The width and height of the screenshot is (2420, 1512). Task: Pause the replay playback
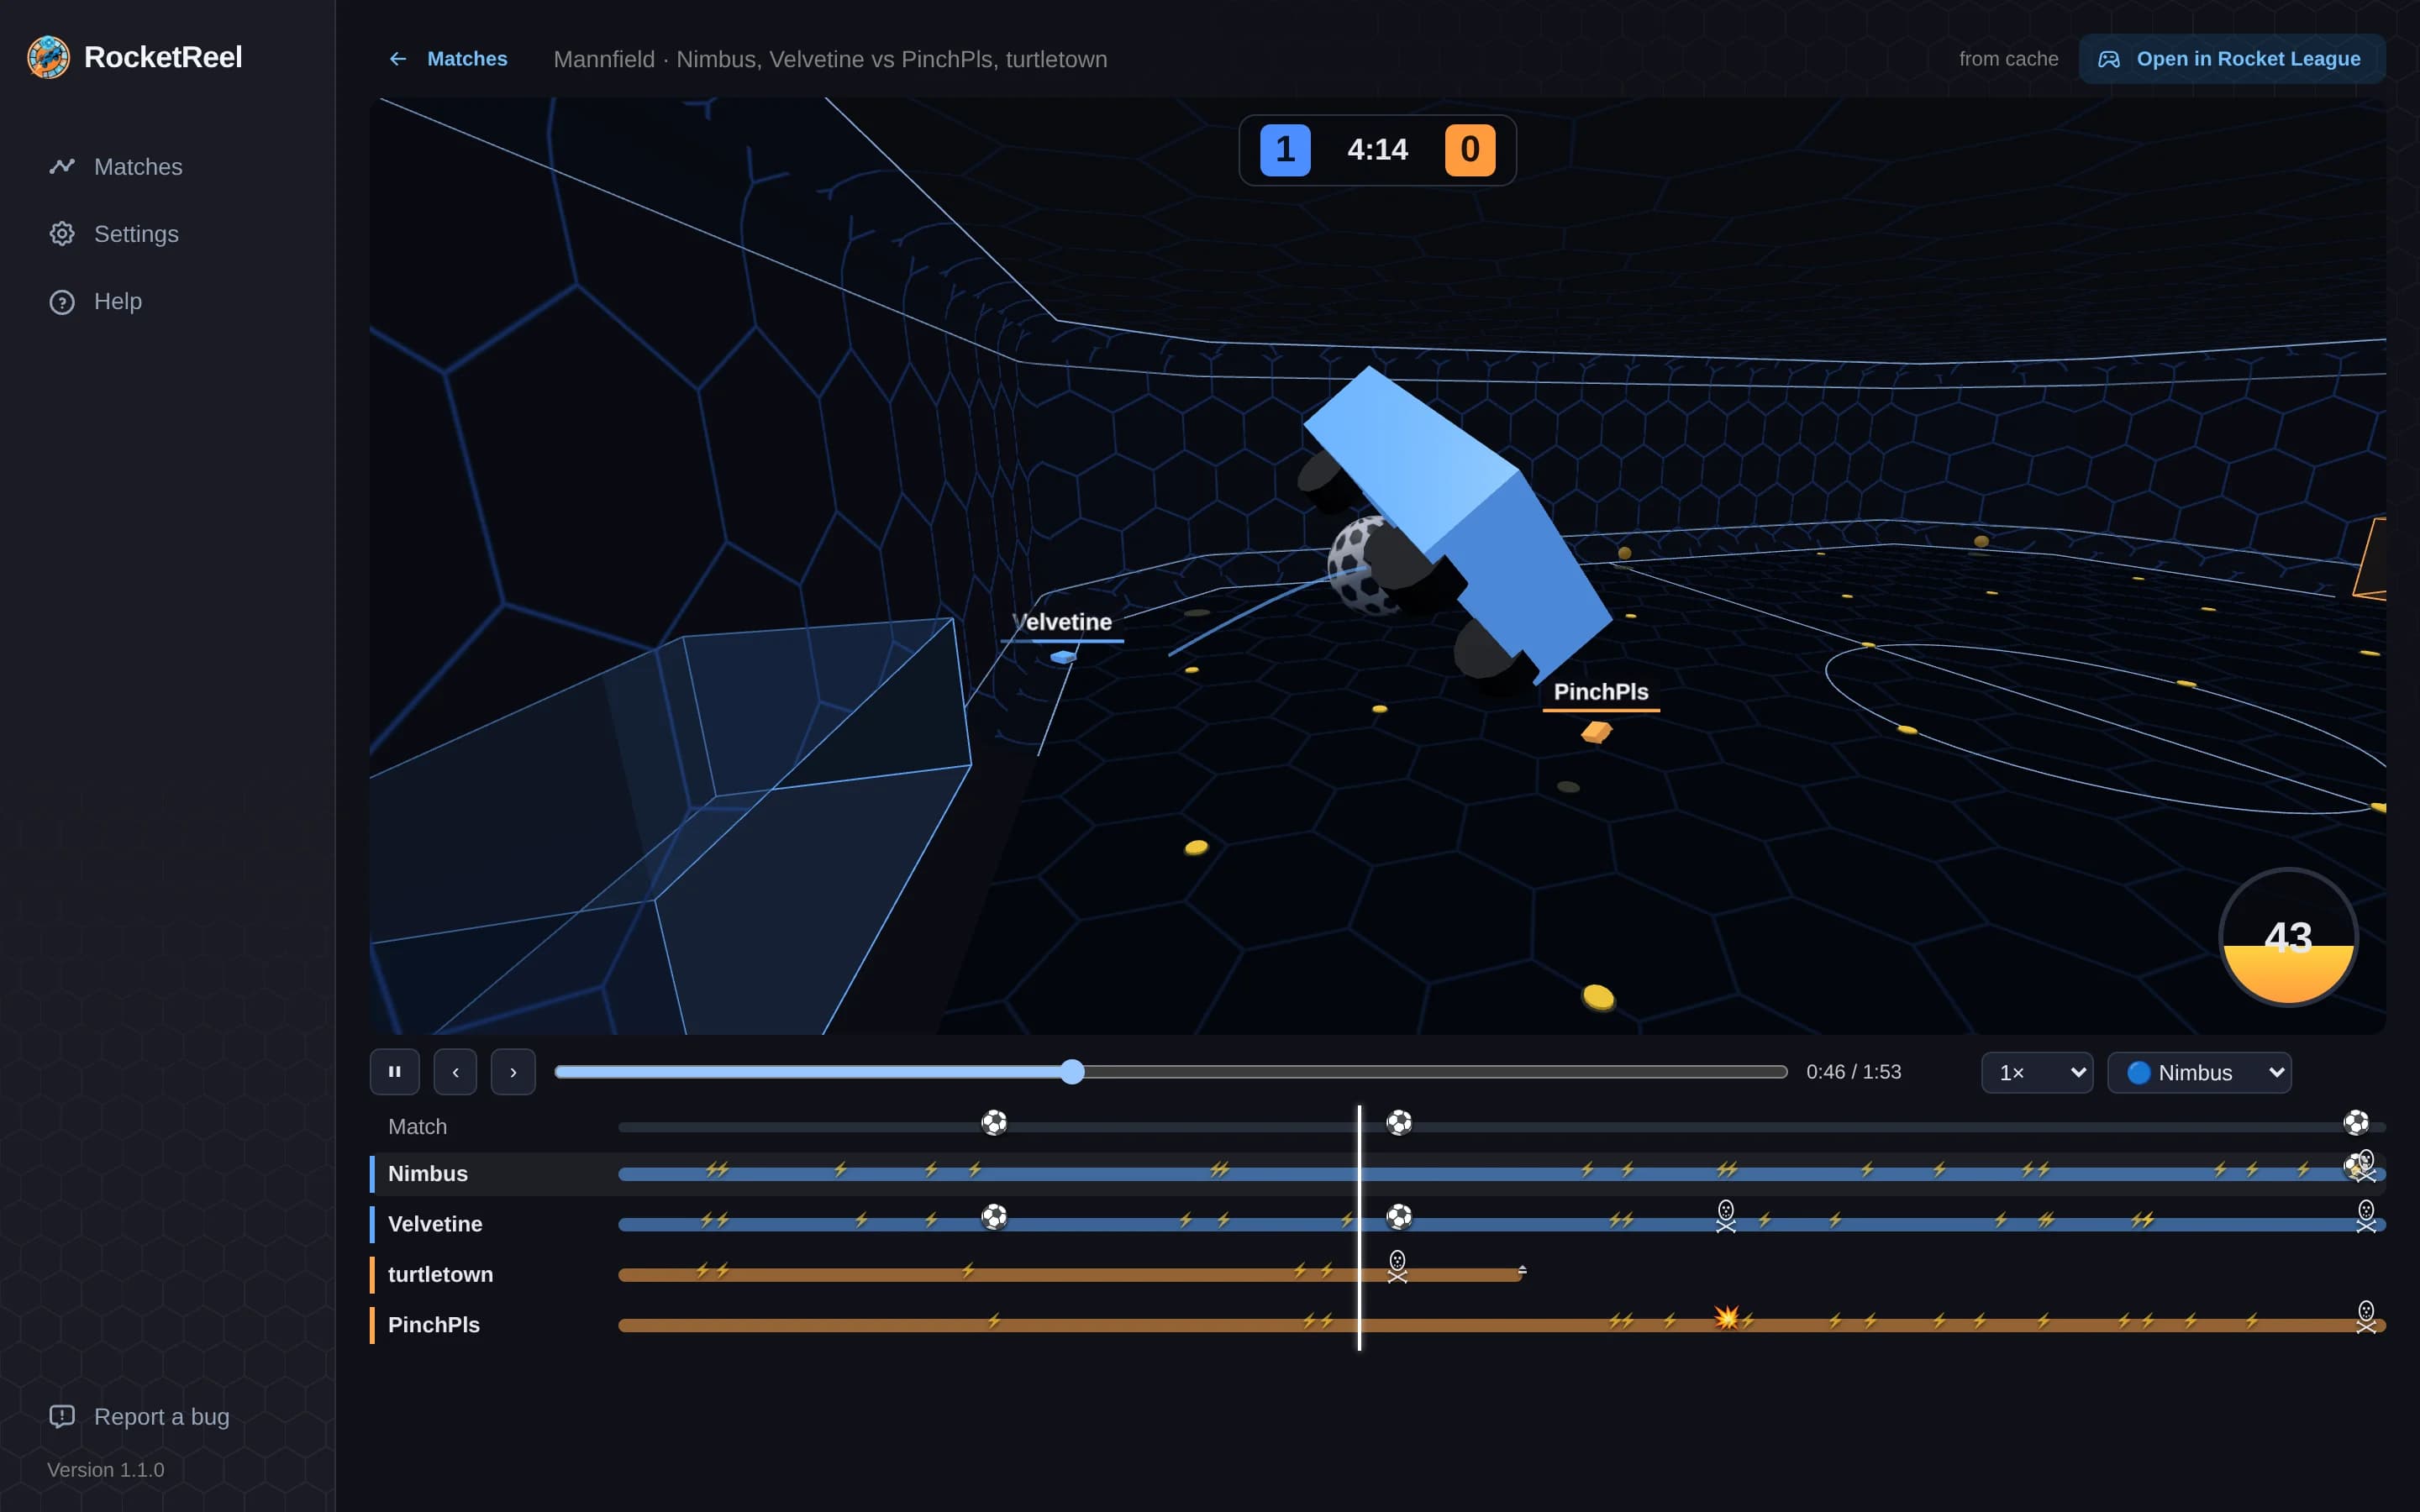point(395,1072)
